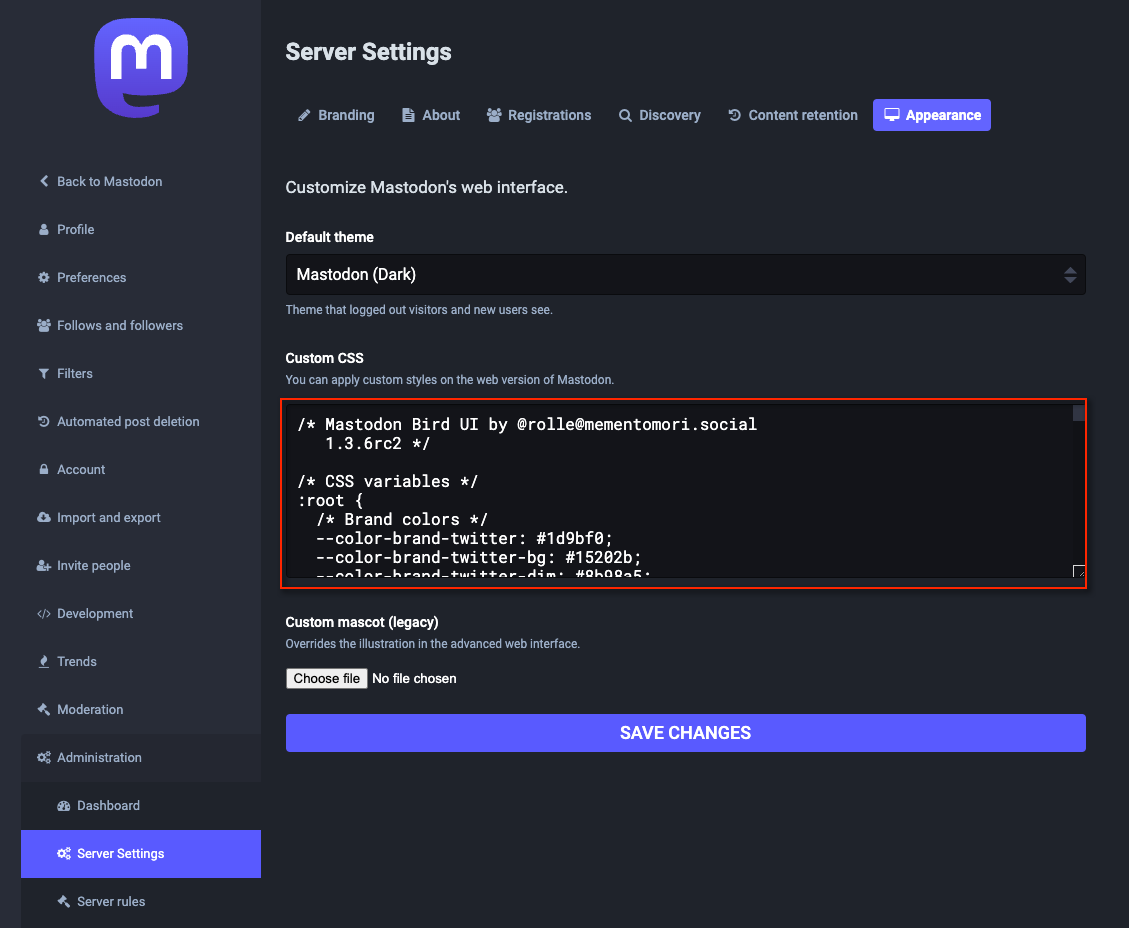Open the Branding tab
Screen dimensions: 1129x928
[336, 115]
